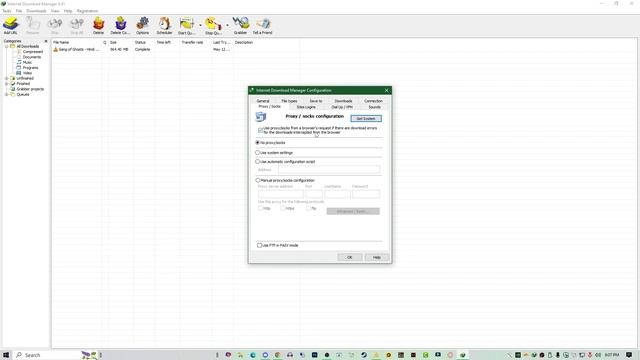Select the No proxy/socks radio button
Viewport: 640px width, 360px height.
[258, 143]
